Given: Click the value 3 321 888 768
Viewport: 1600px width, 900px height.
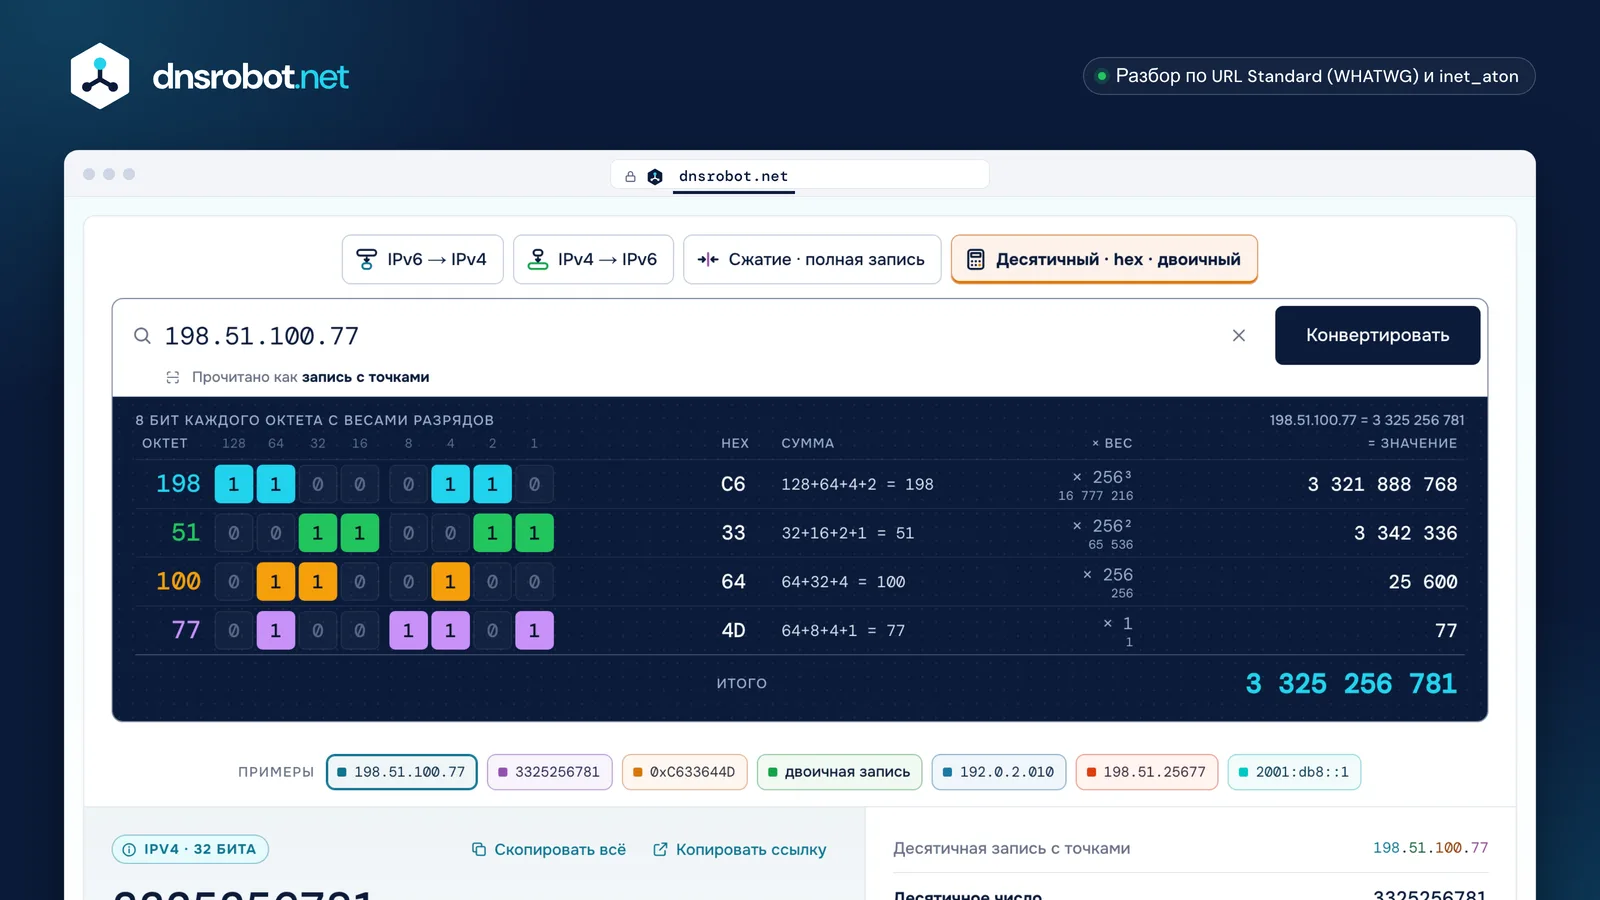Looking at the screenshot, I should click(1382, 485).
